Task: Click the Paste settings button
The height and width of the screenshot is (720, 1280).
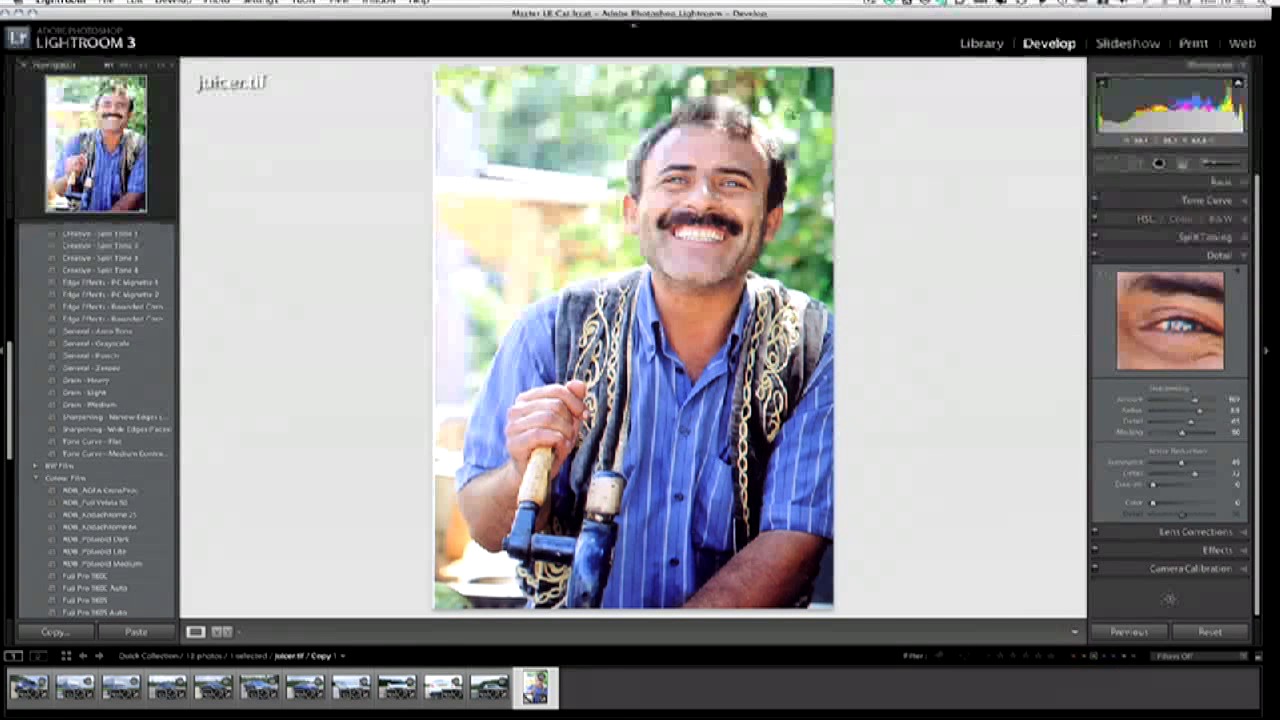Action: pyautogui.click(x=136, y=632)
